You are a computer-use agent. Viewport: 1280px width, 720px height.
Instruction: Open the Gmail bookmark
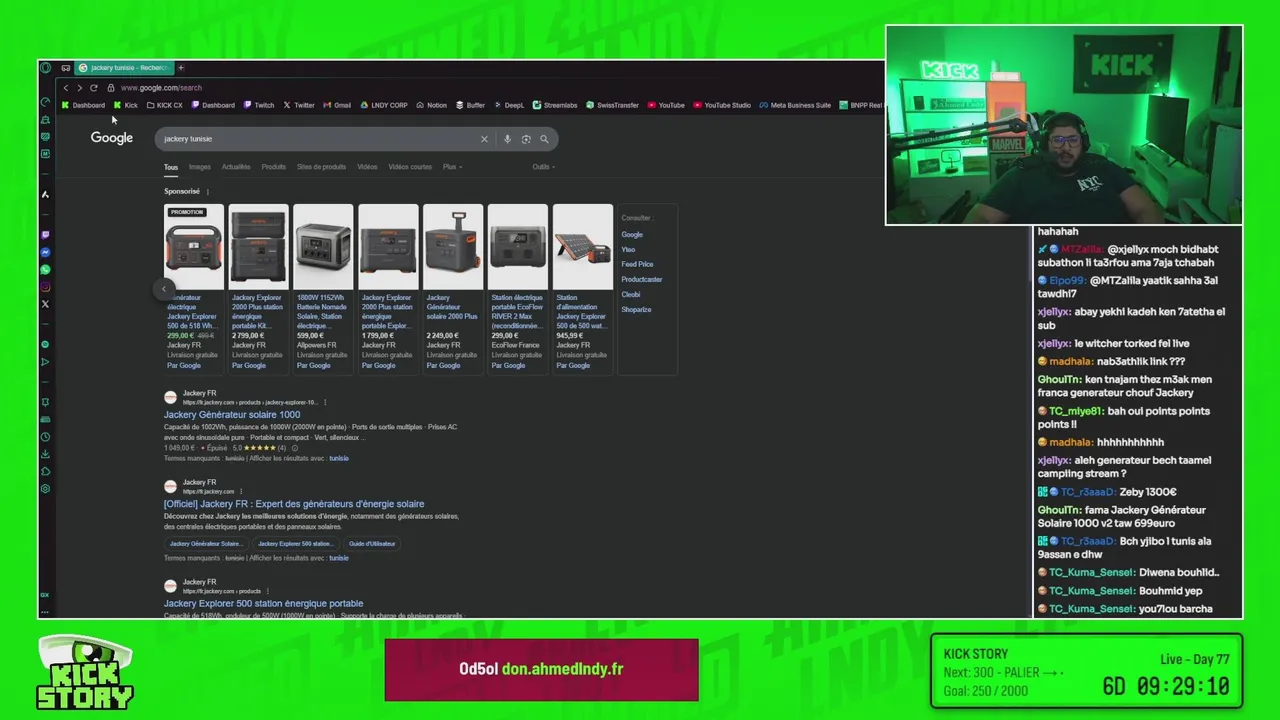337,105
